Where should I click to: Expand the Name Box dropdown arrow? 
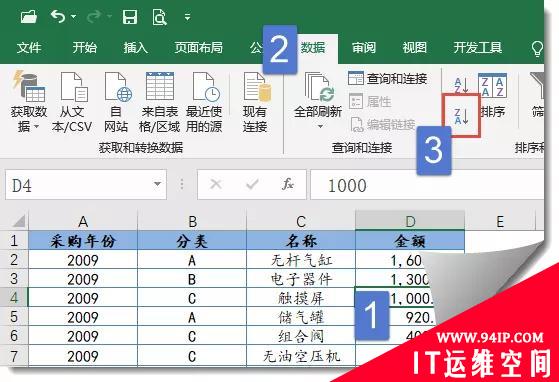click(x=157, y=184)
